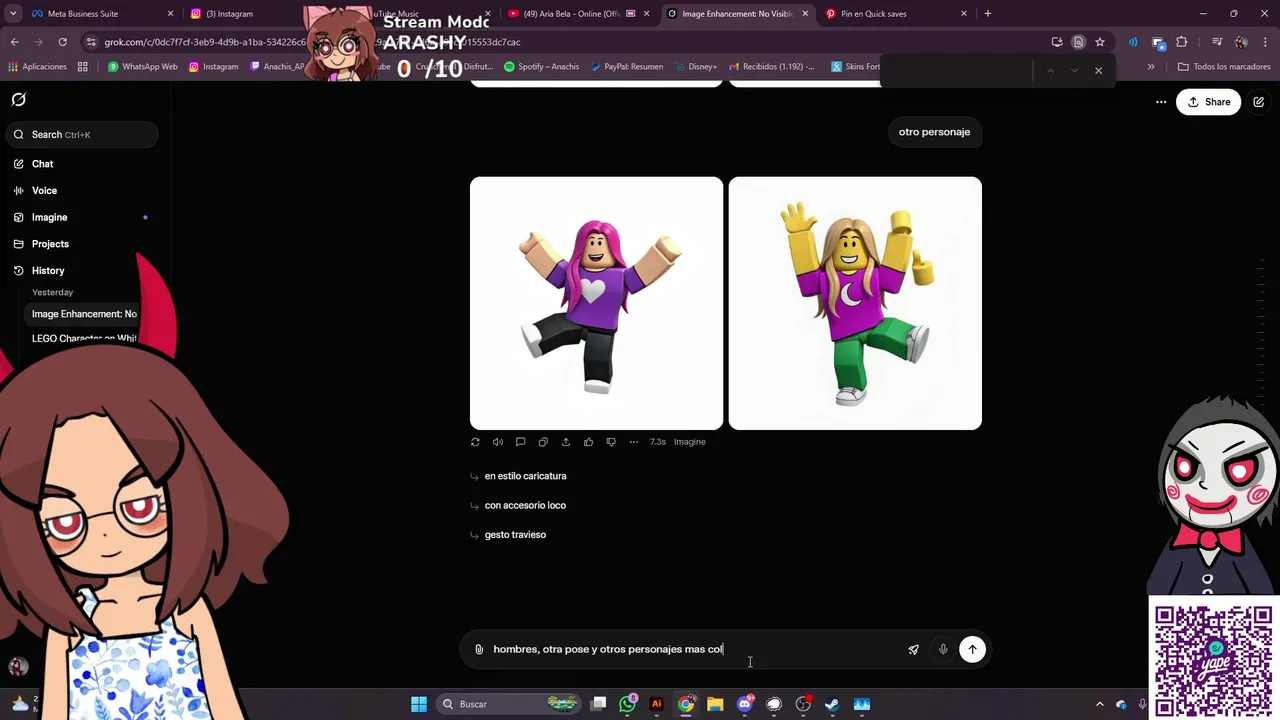Open Imagine in the sidebar
Screen dimensions: 1280x720
pos(49,217)
